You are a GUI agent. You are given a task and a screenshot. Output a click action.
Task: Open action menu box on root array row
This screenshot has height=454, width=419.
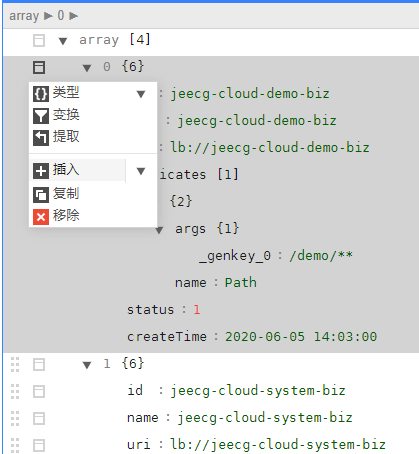tap(39, 41)
